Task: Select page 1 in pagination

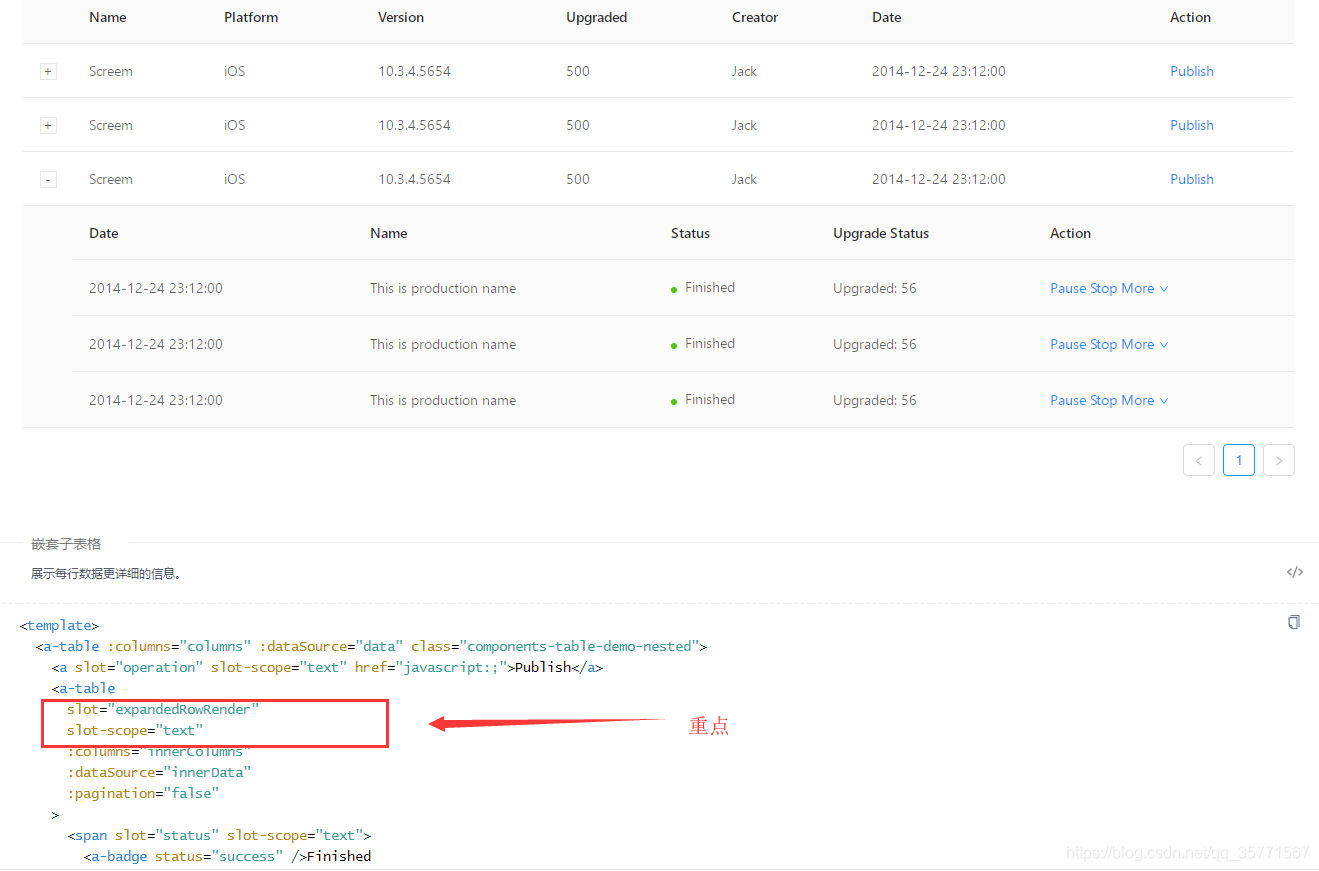Action: (x=1239, y=460)
